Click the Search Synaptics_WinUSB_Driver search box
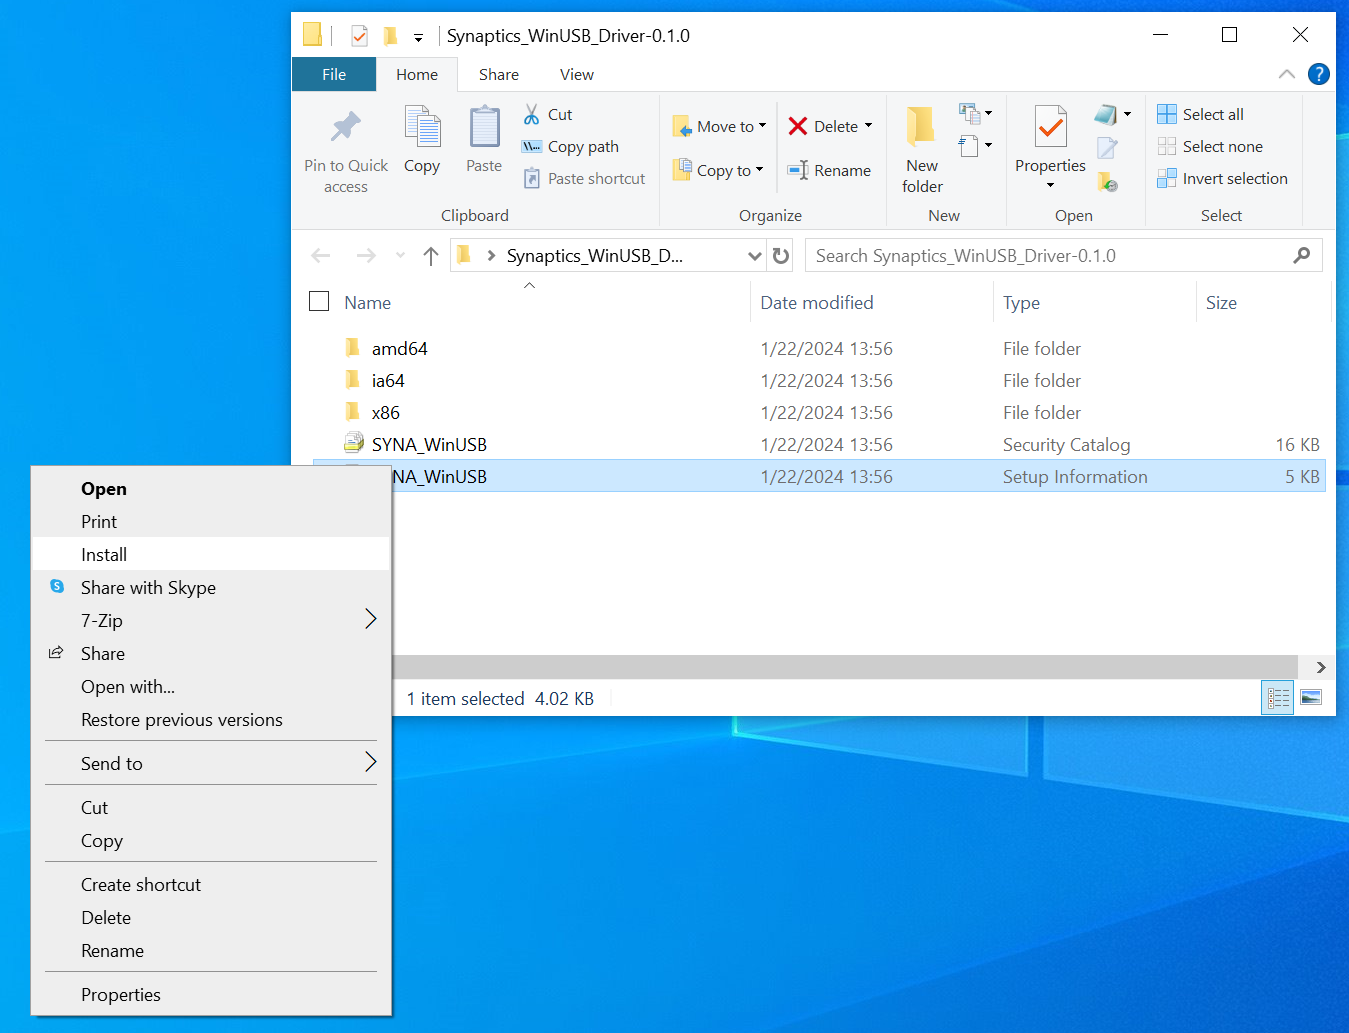 (x=1050, y=256)
